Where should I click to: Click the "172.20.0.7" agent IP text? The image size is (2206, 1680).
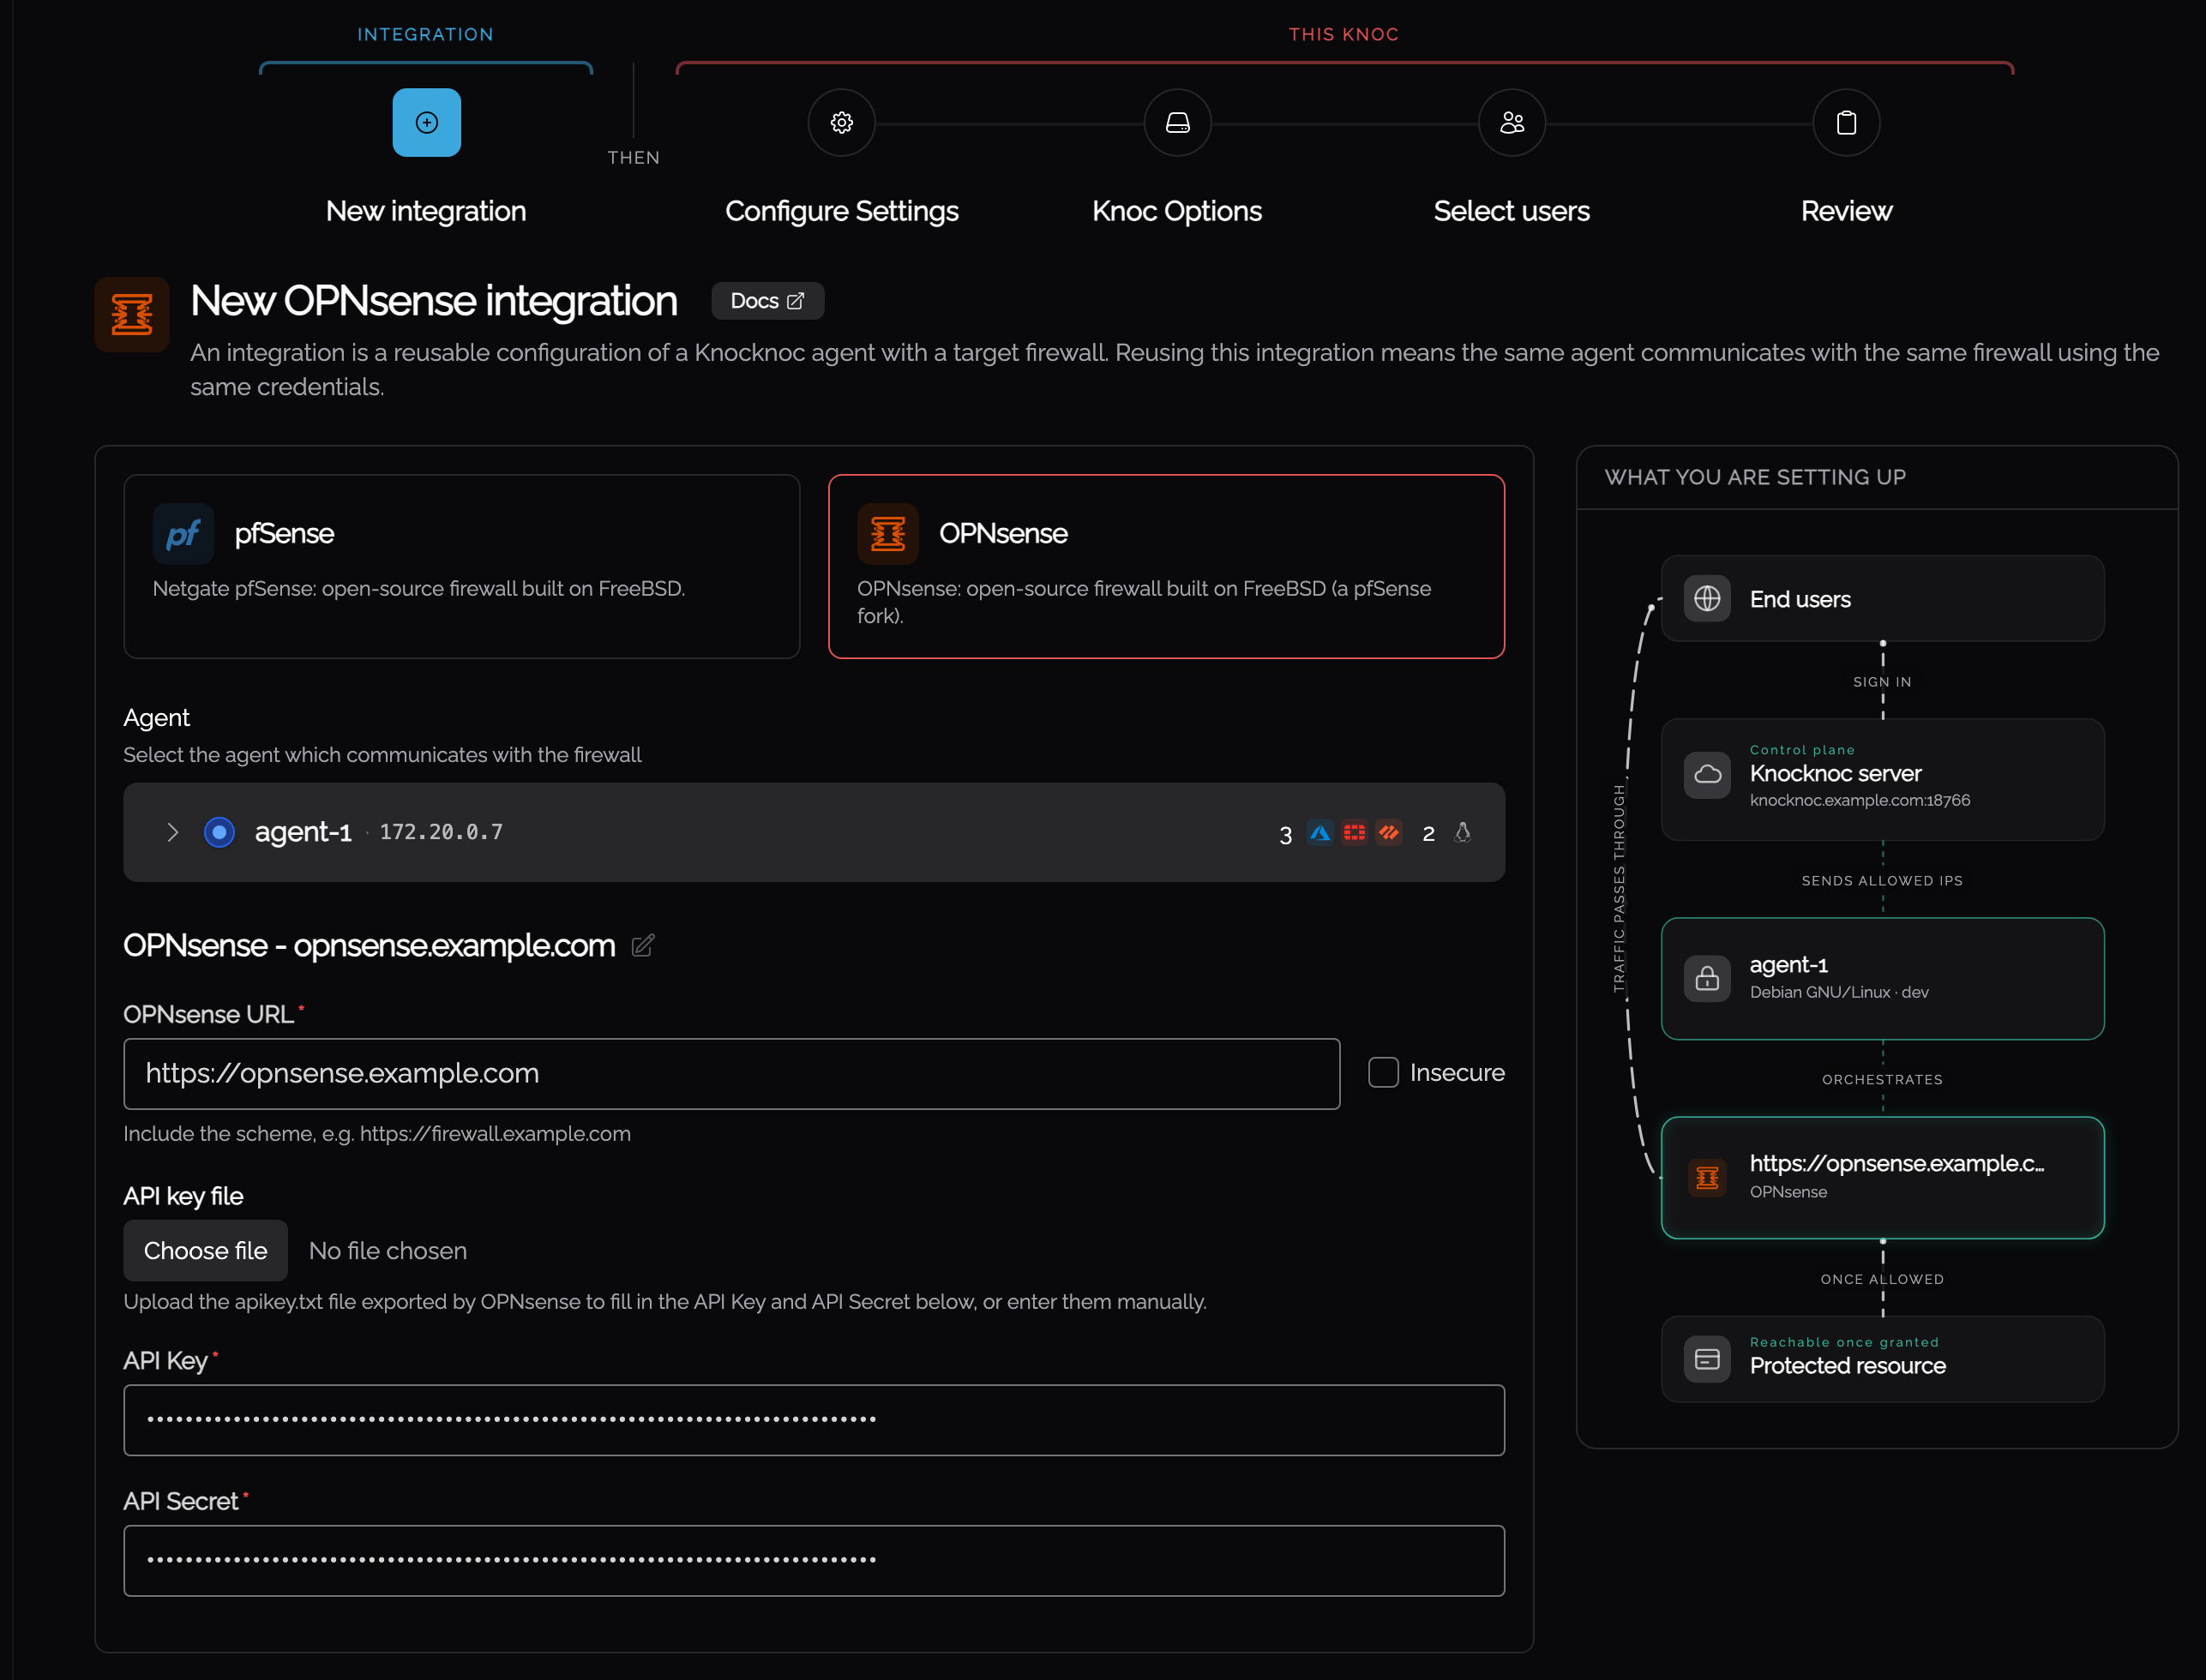(441, 832)
